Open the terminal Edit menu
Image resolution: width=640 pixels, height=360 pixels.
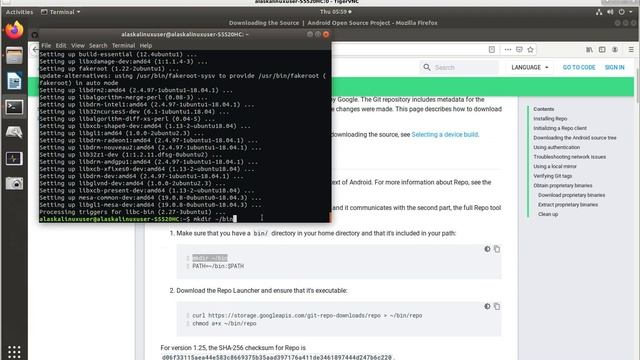pyautogui.click(x=61, y=45)
